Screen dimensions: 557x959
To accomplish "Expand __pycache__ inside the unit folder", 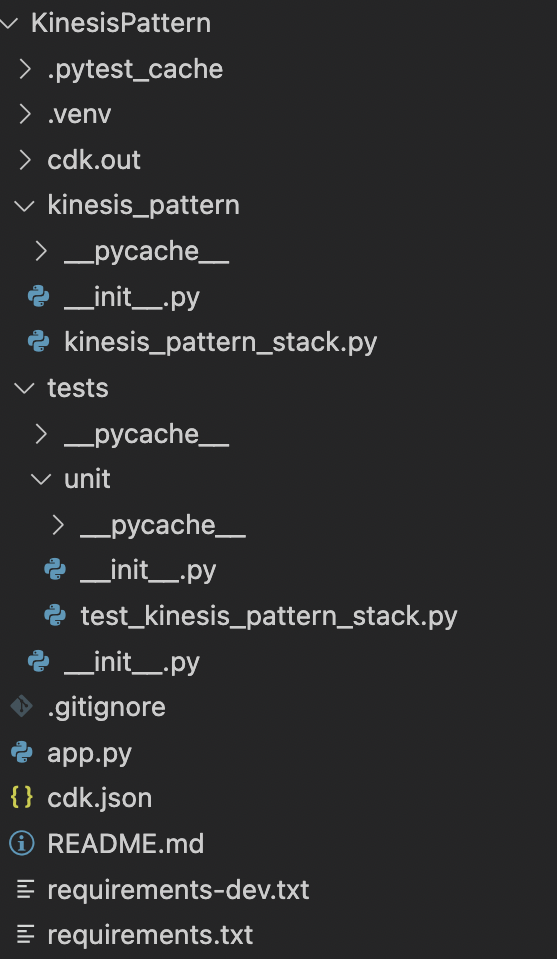I will (57, 525).
